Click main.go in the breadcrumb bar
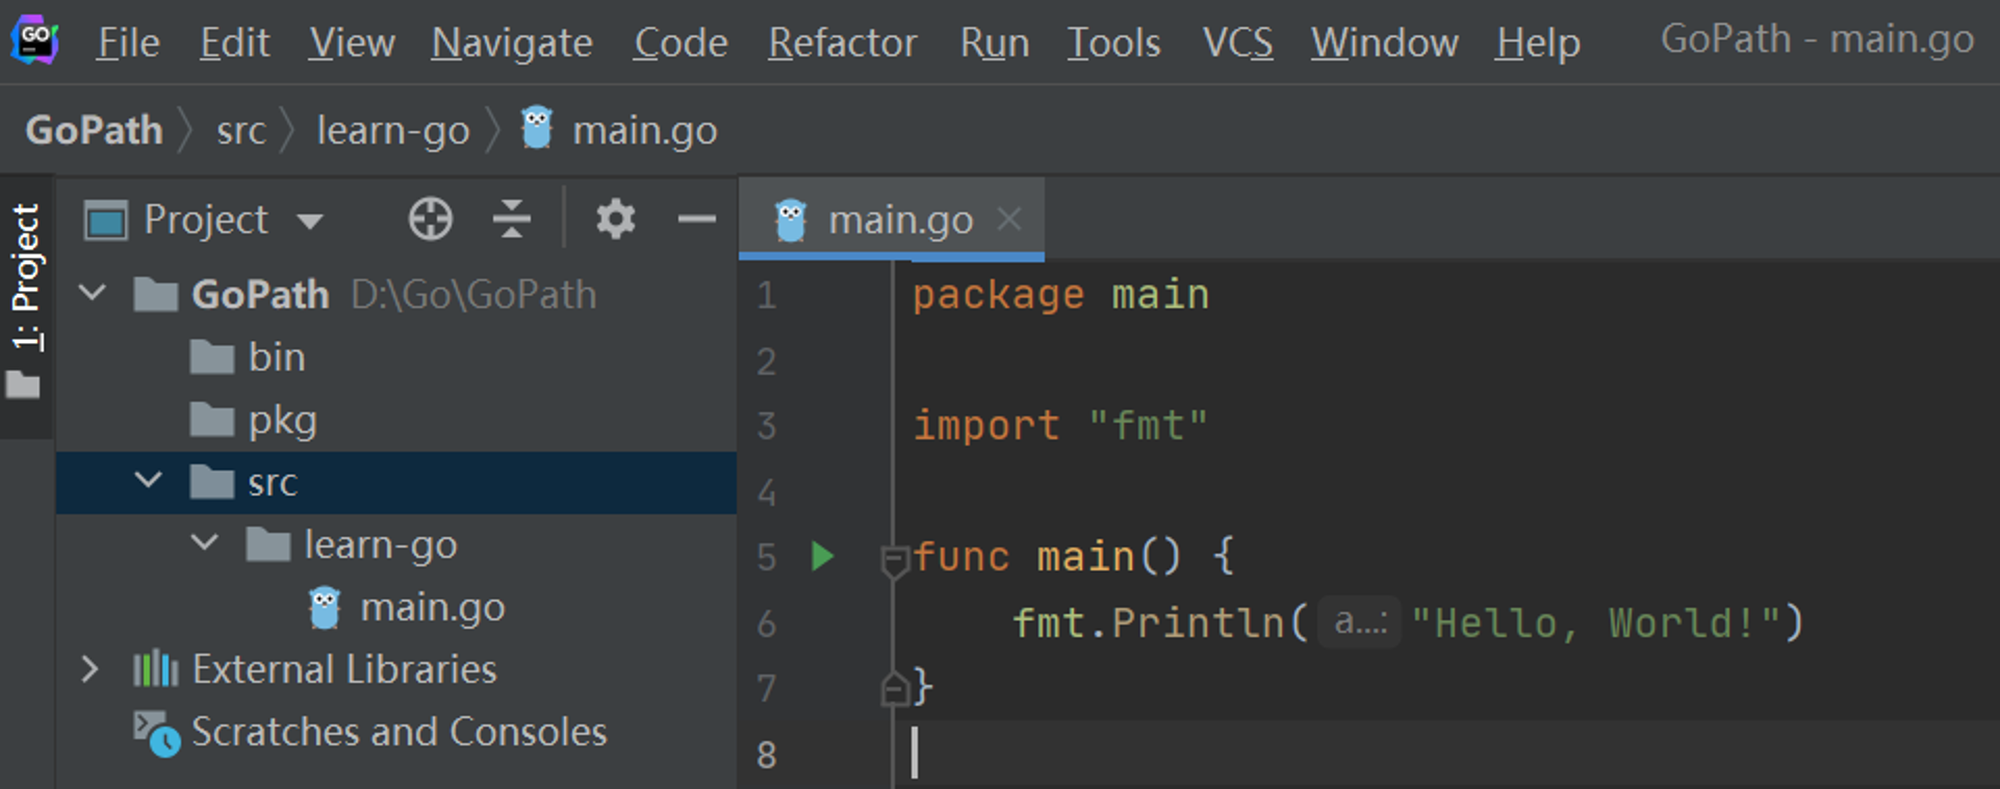Screen dimensions: 2000x789 [645, 130]
